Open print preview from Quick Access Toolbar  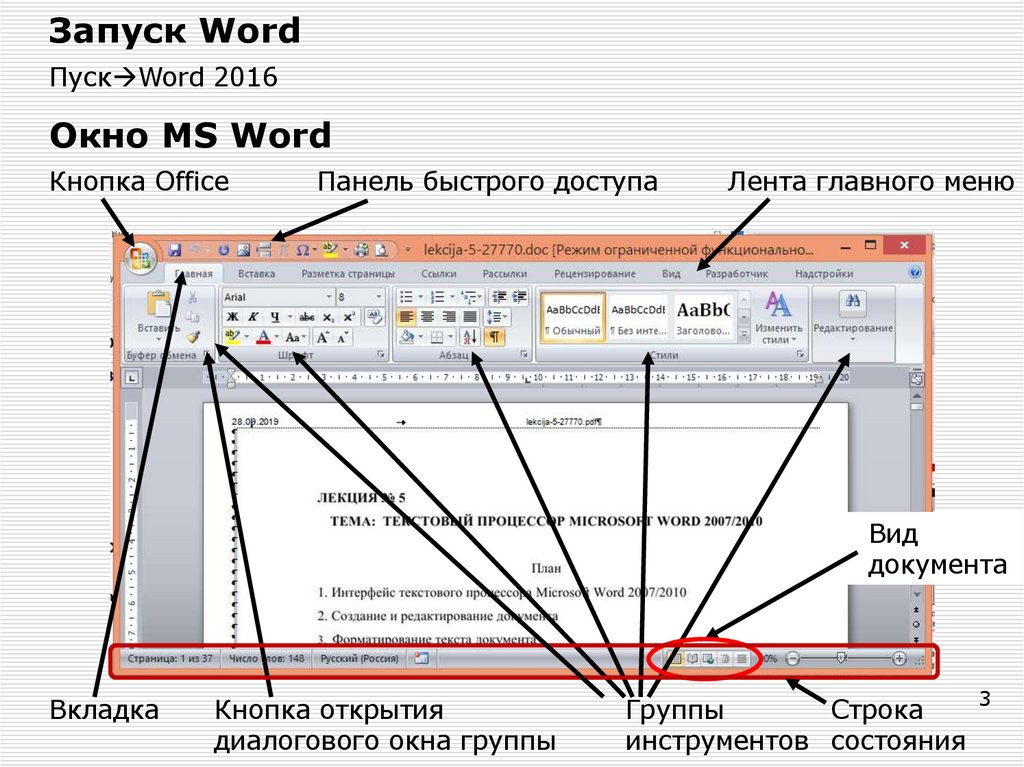pyautogui.click(x=381, y=250)
